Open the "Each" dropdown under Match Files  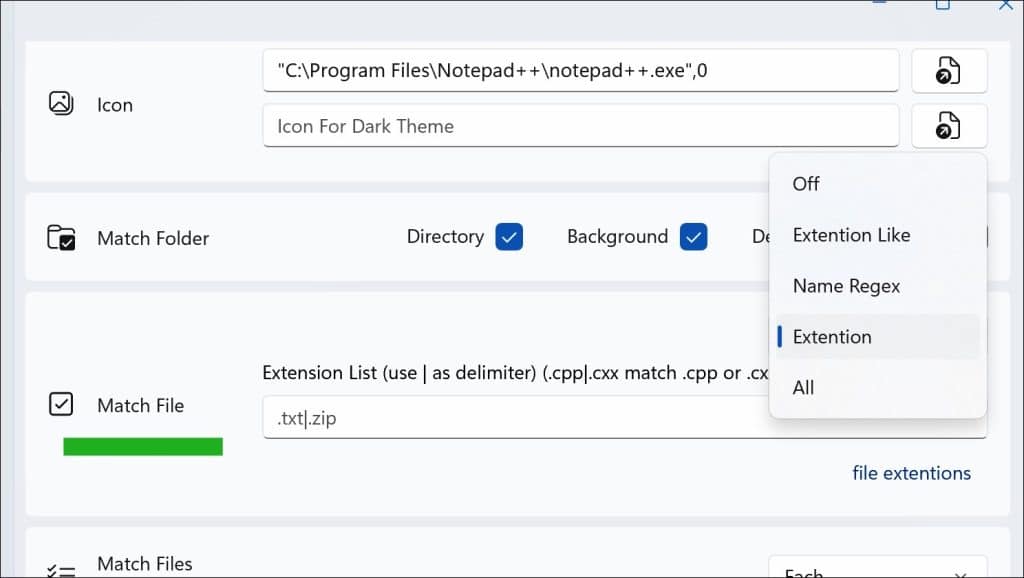click(x=876, y=570)
